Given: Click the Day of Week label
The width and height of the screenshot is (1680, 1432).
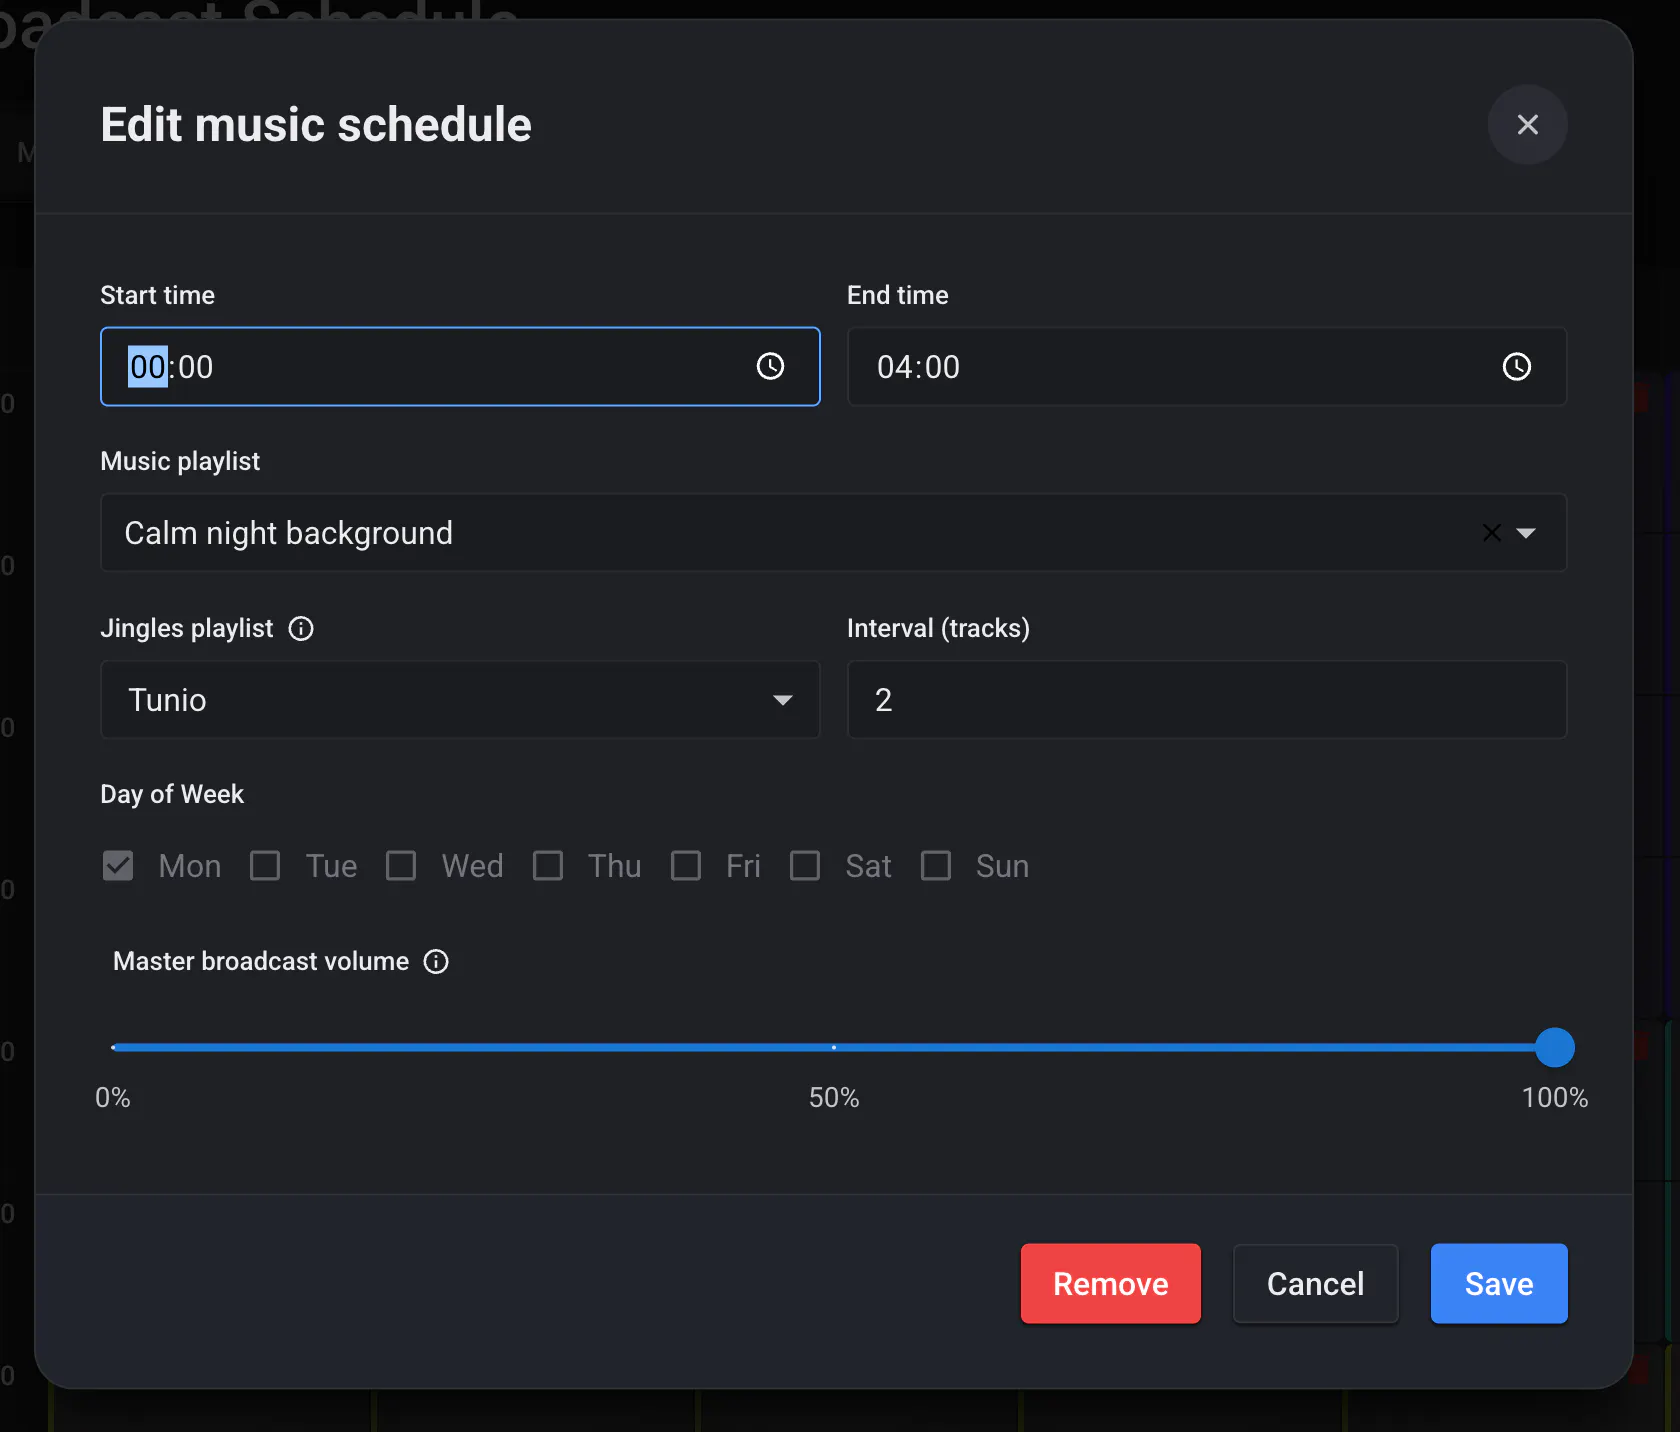Looking at the screenshot, I should 172,795.
